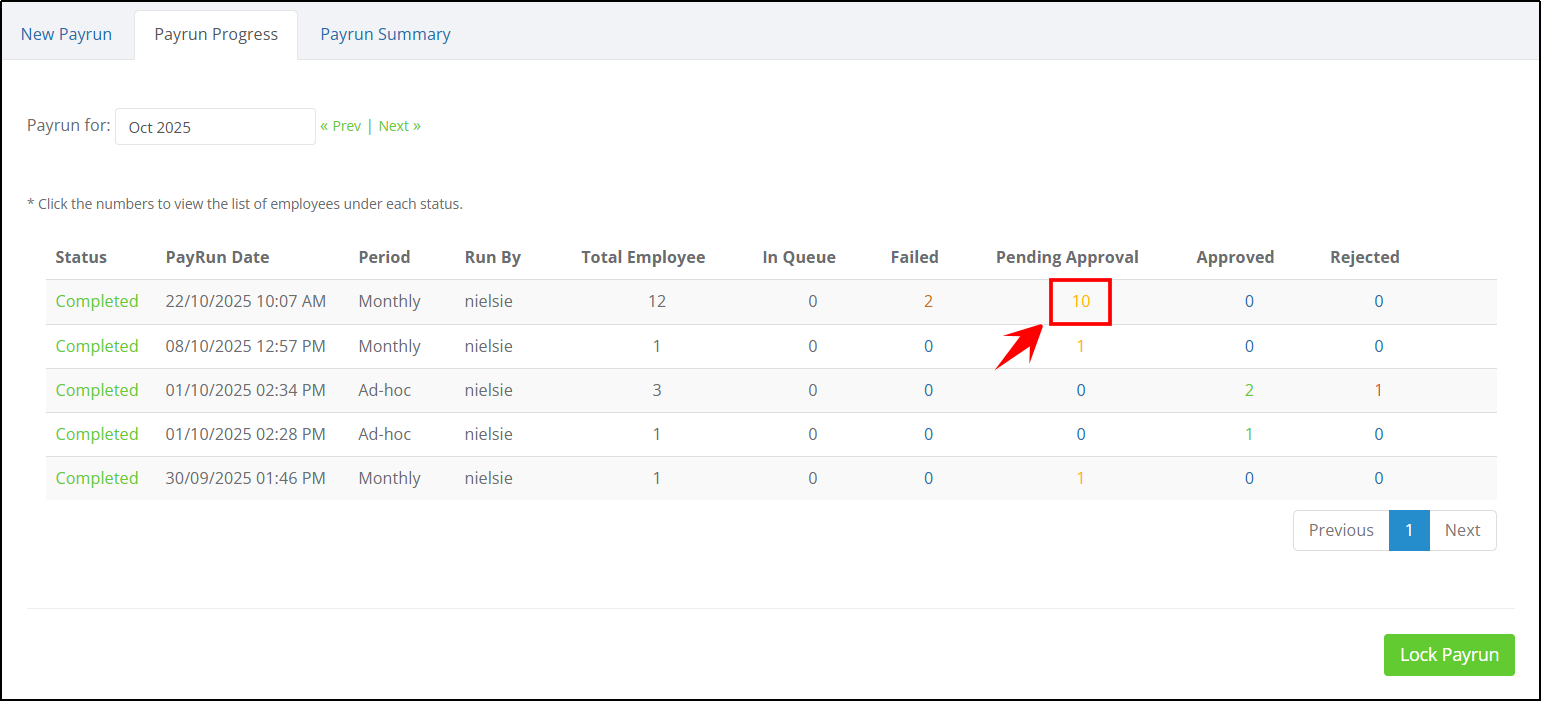1541x702 pixels.
Task: Open Failed count 2 for 22/10/2025 payrun
Action: [928, 302]
